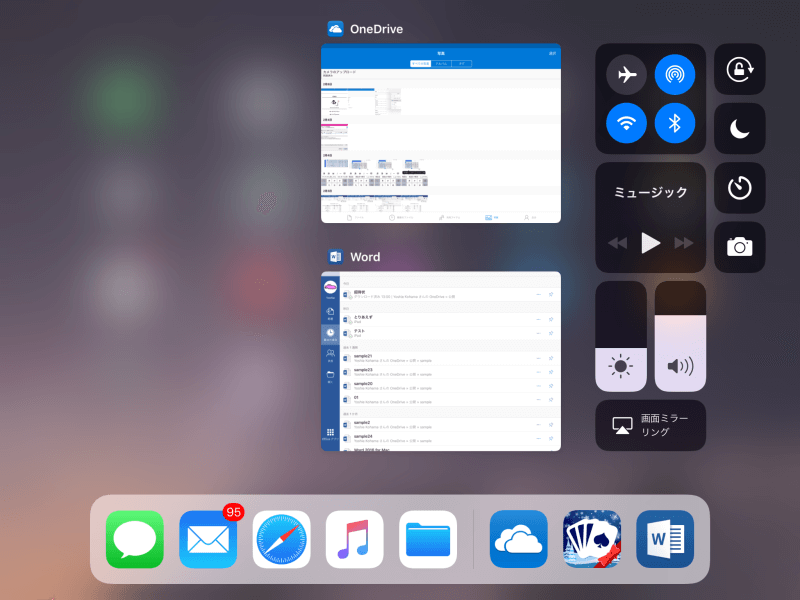Launch Word from the dock
This screenshot has width=800, height=600.
click(x=665, y=539)
